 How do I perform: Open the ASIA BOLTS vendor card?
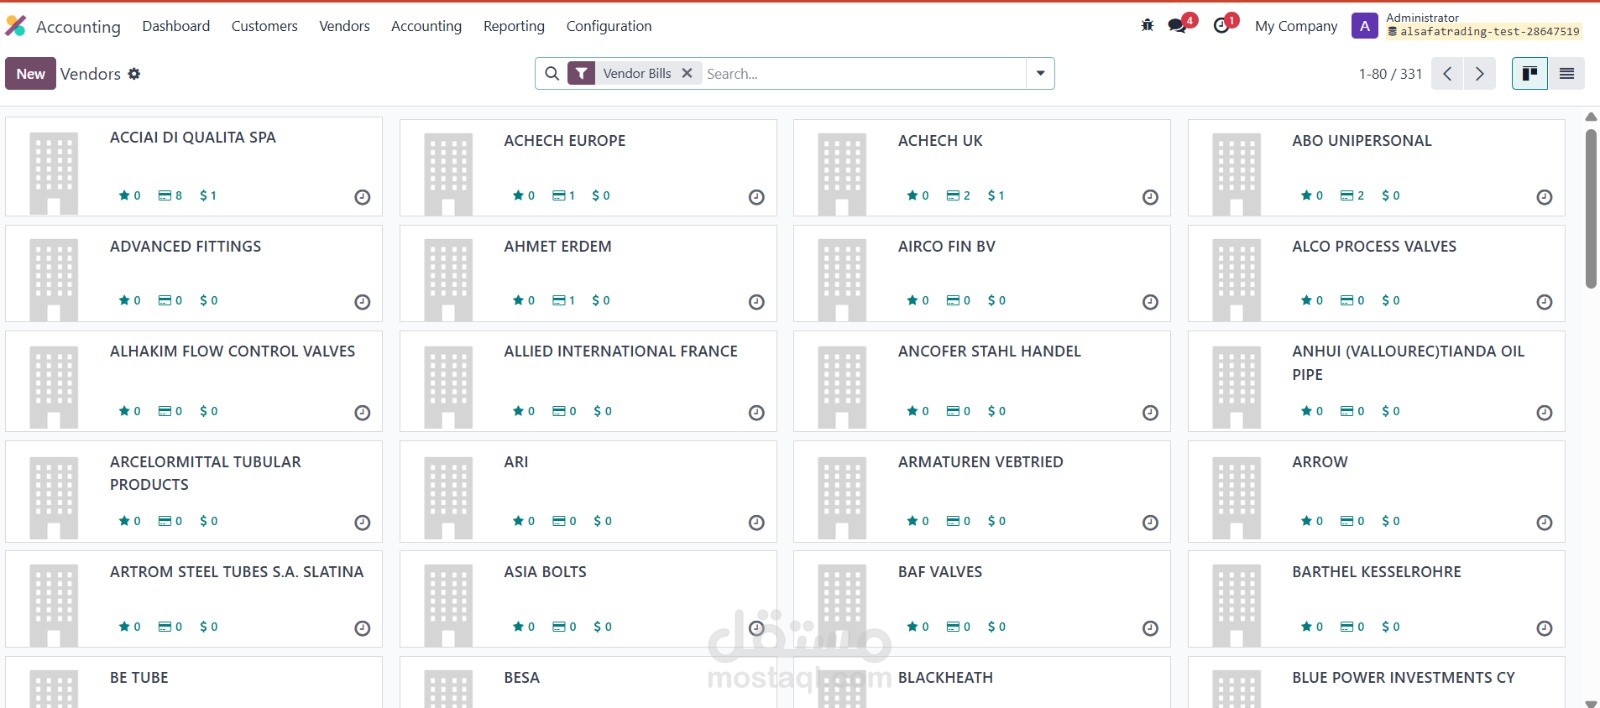point(588,598)
